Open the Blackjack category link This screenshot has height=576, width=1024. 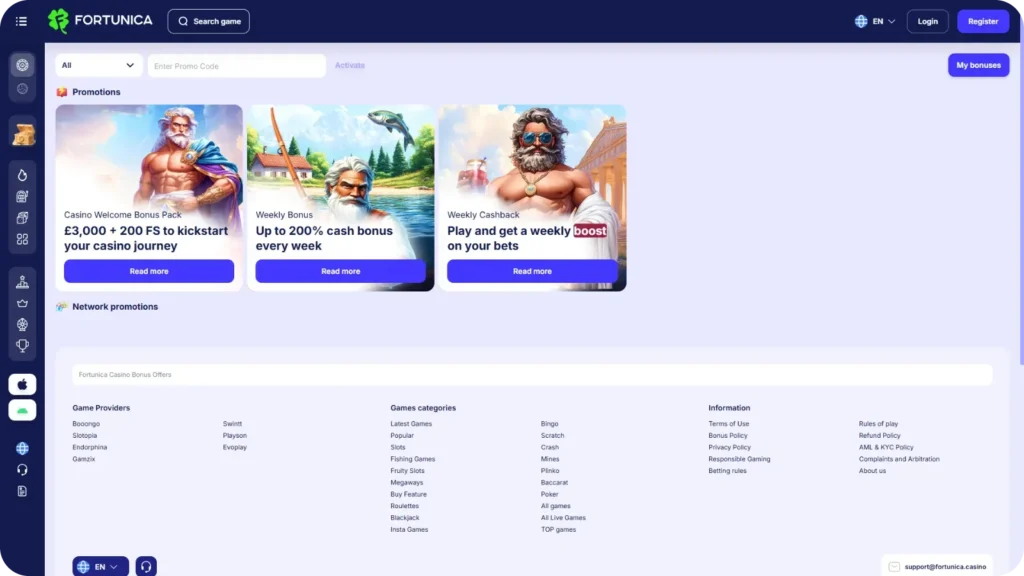tap(405, 518)
